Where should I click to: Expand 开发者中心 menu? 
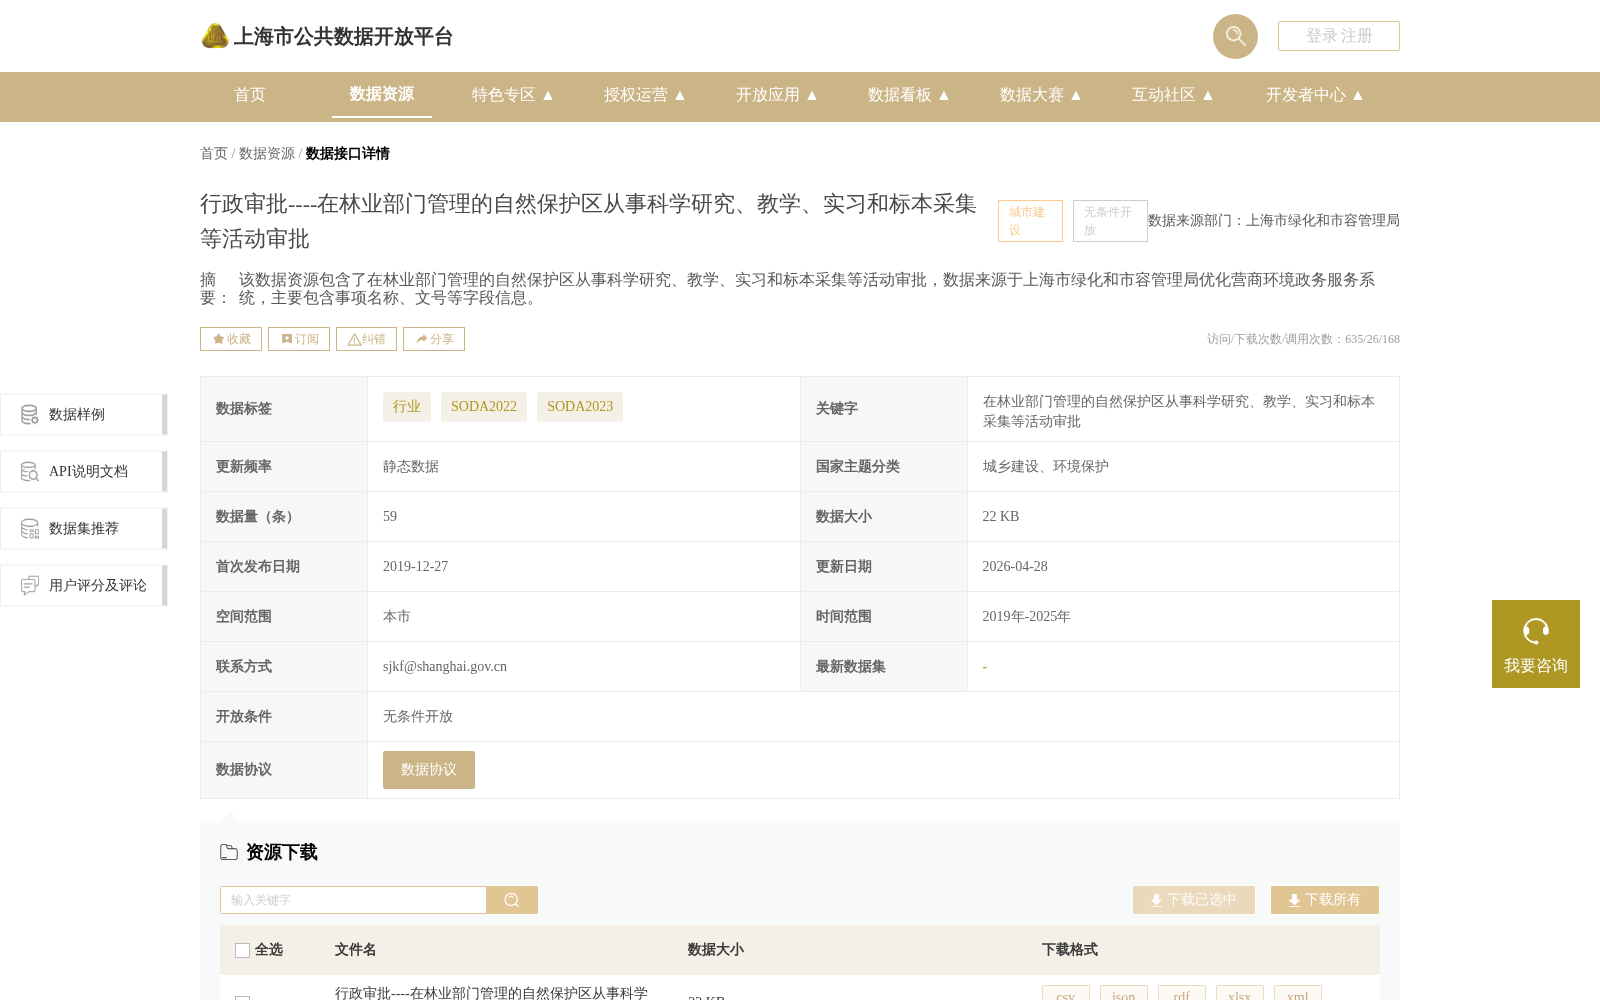(x=1315, y=95)
